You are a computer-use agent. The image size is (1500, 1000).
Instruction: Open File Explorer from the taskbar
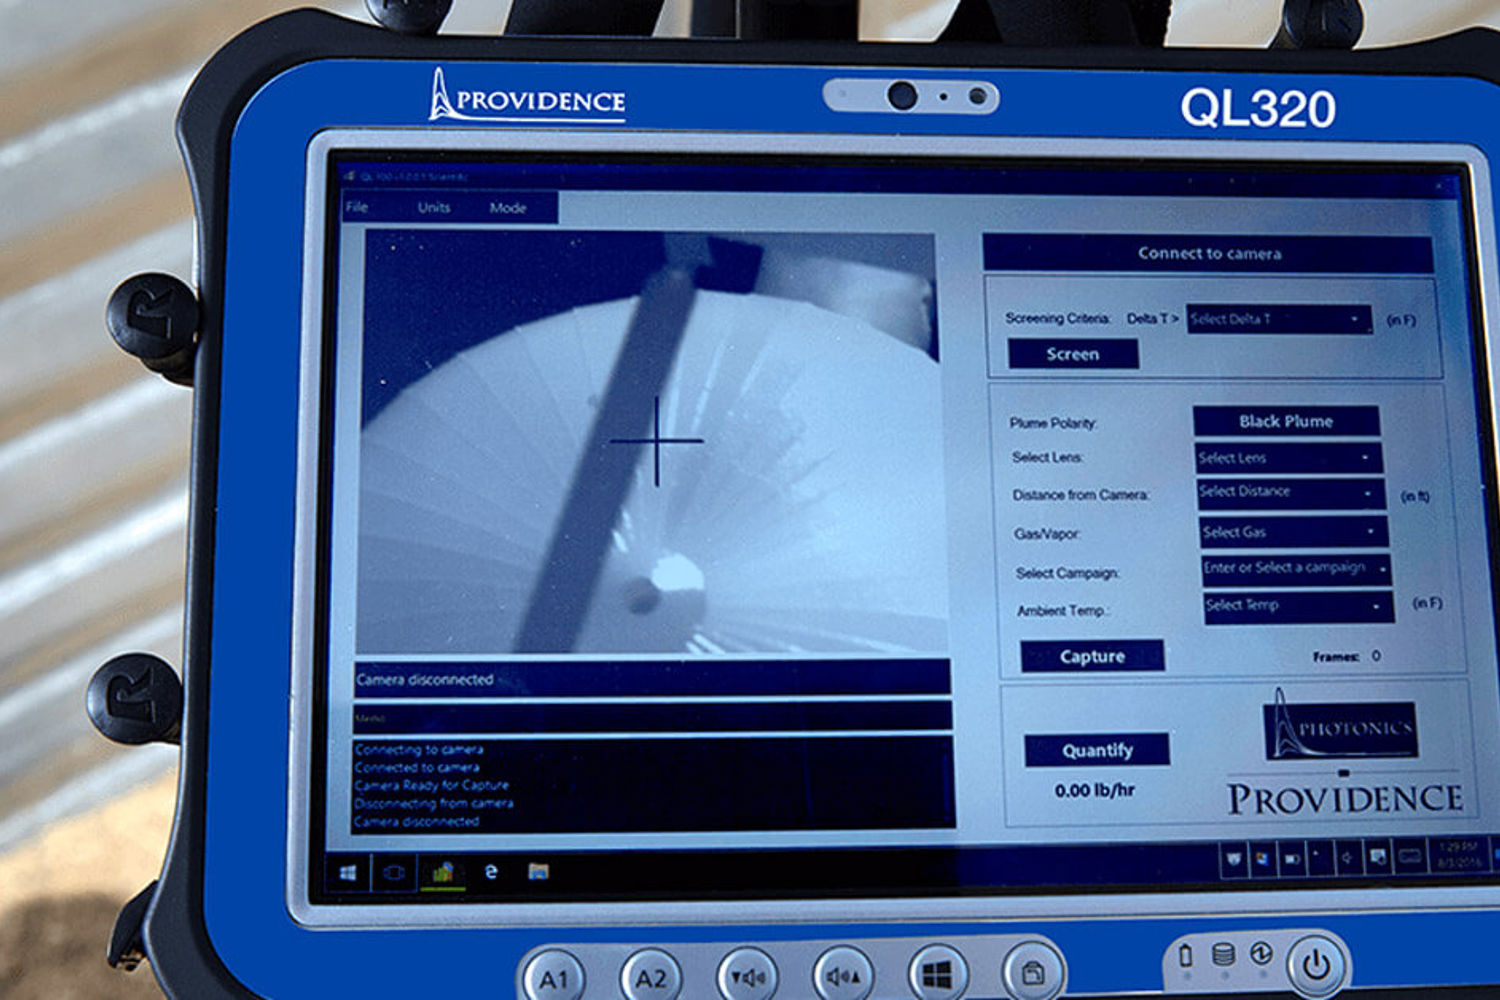coord(538,872)
